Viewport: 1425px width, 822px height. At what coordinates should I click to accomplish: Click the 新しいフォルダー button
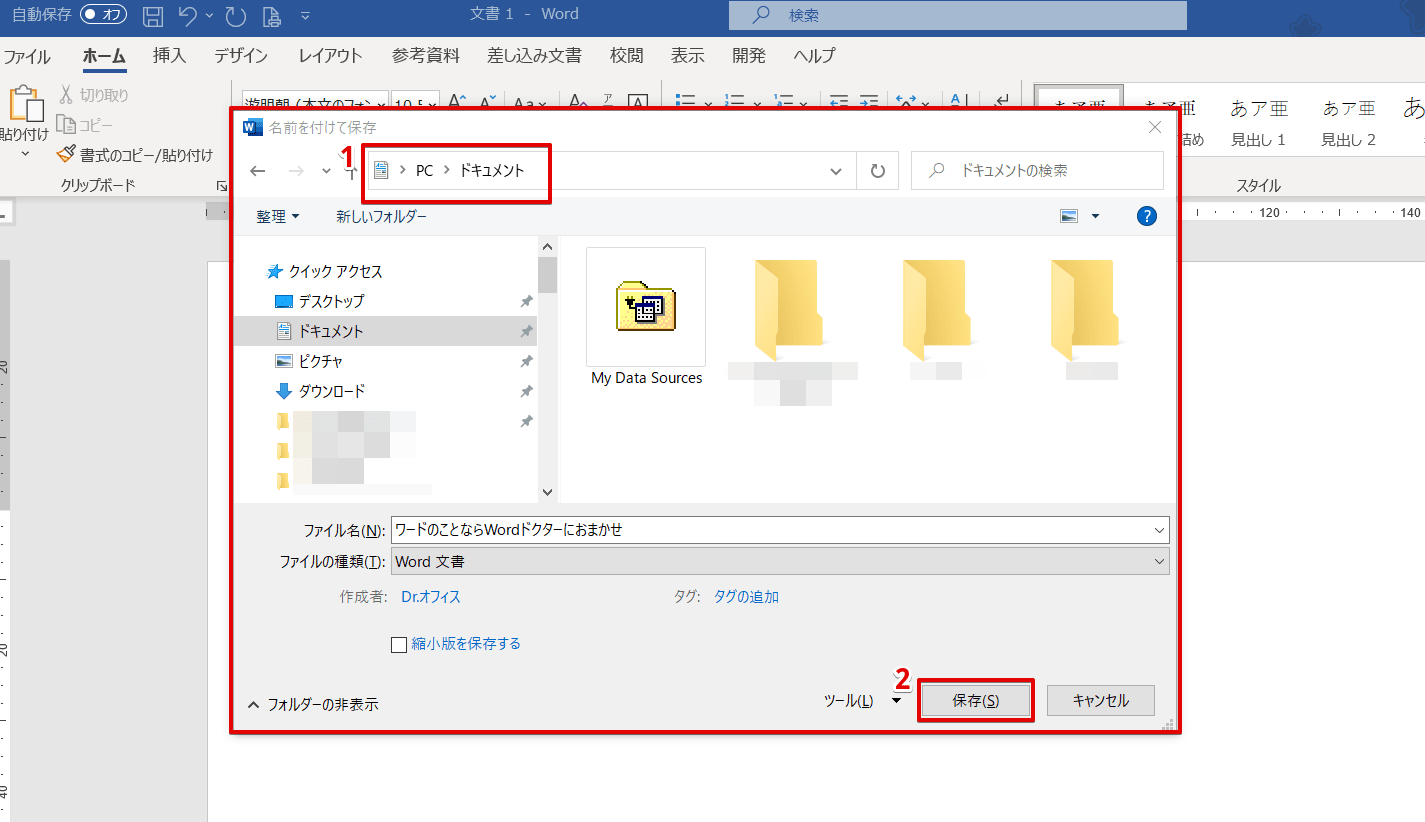click(381, 216)
